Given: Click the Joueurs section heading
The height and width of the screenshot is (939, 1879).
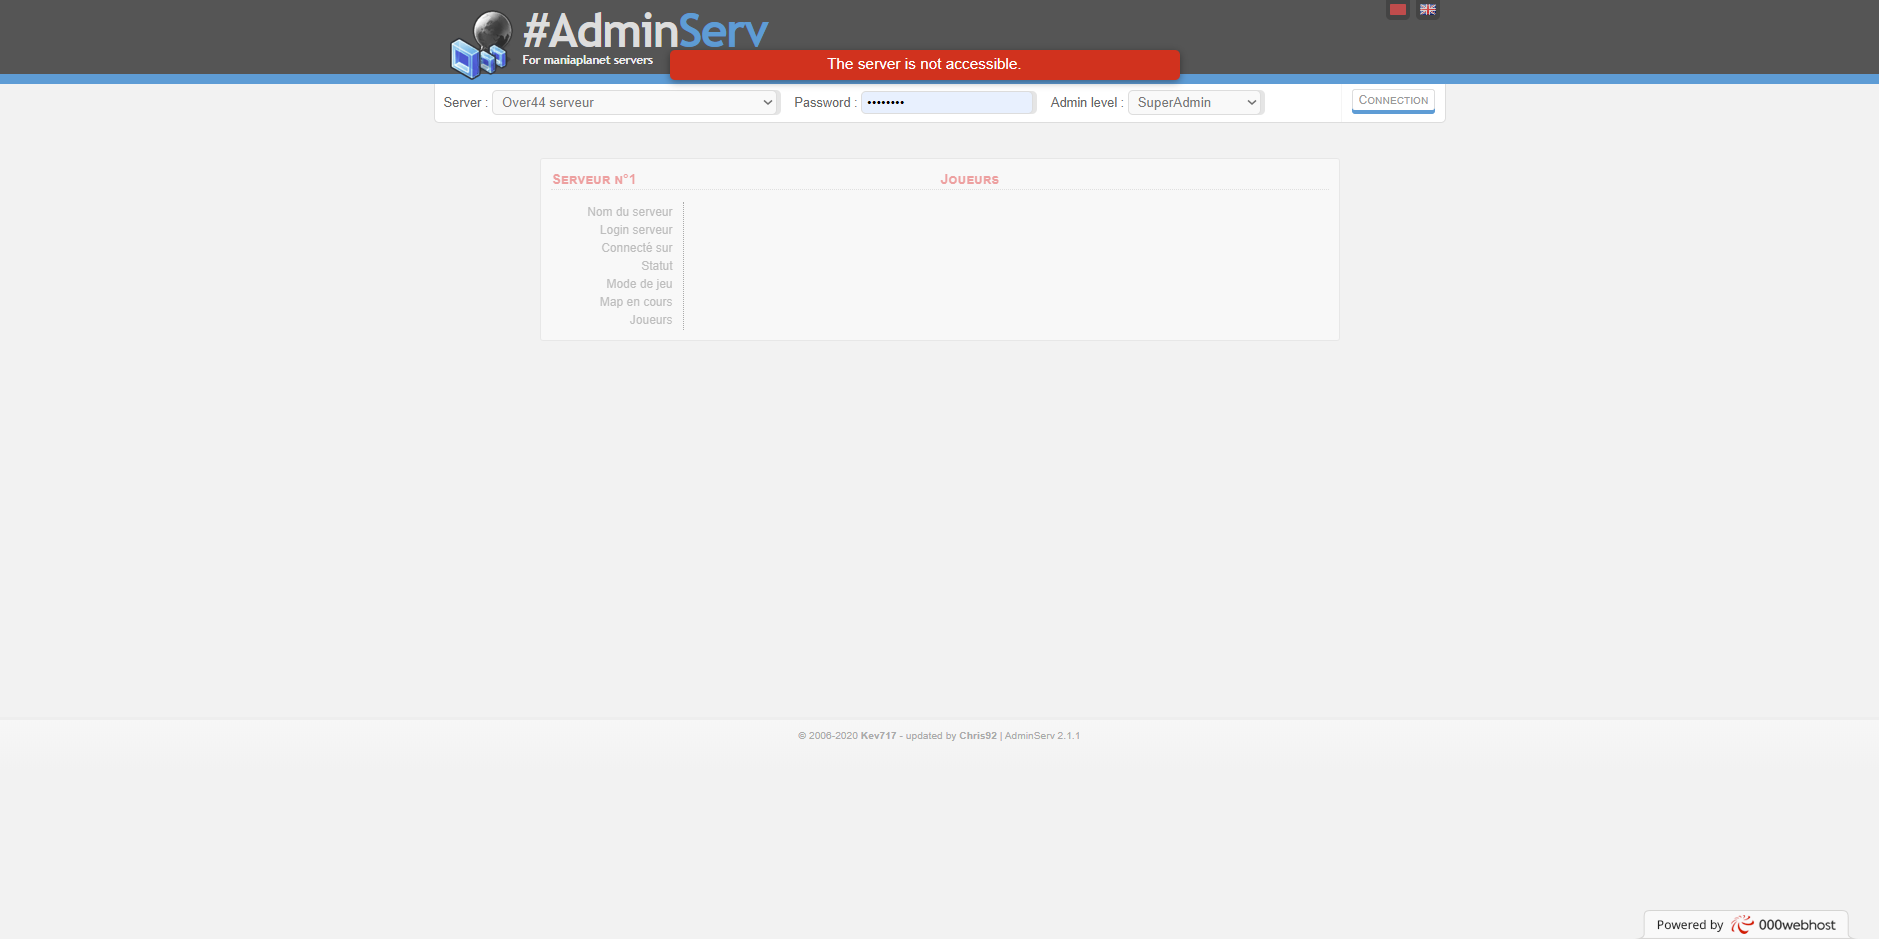Looking at the screenshot, I should coord(969,180).
